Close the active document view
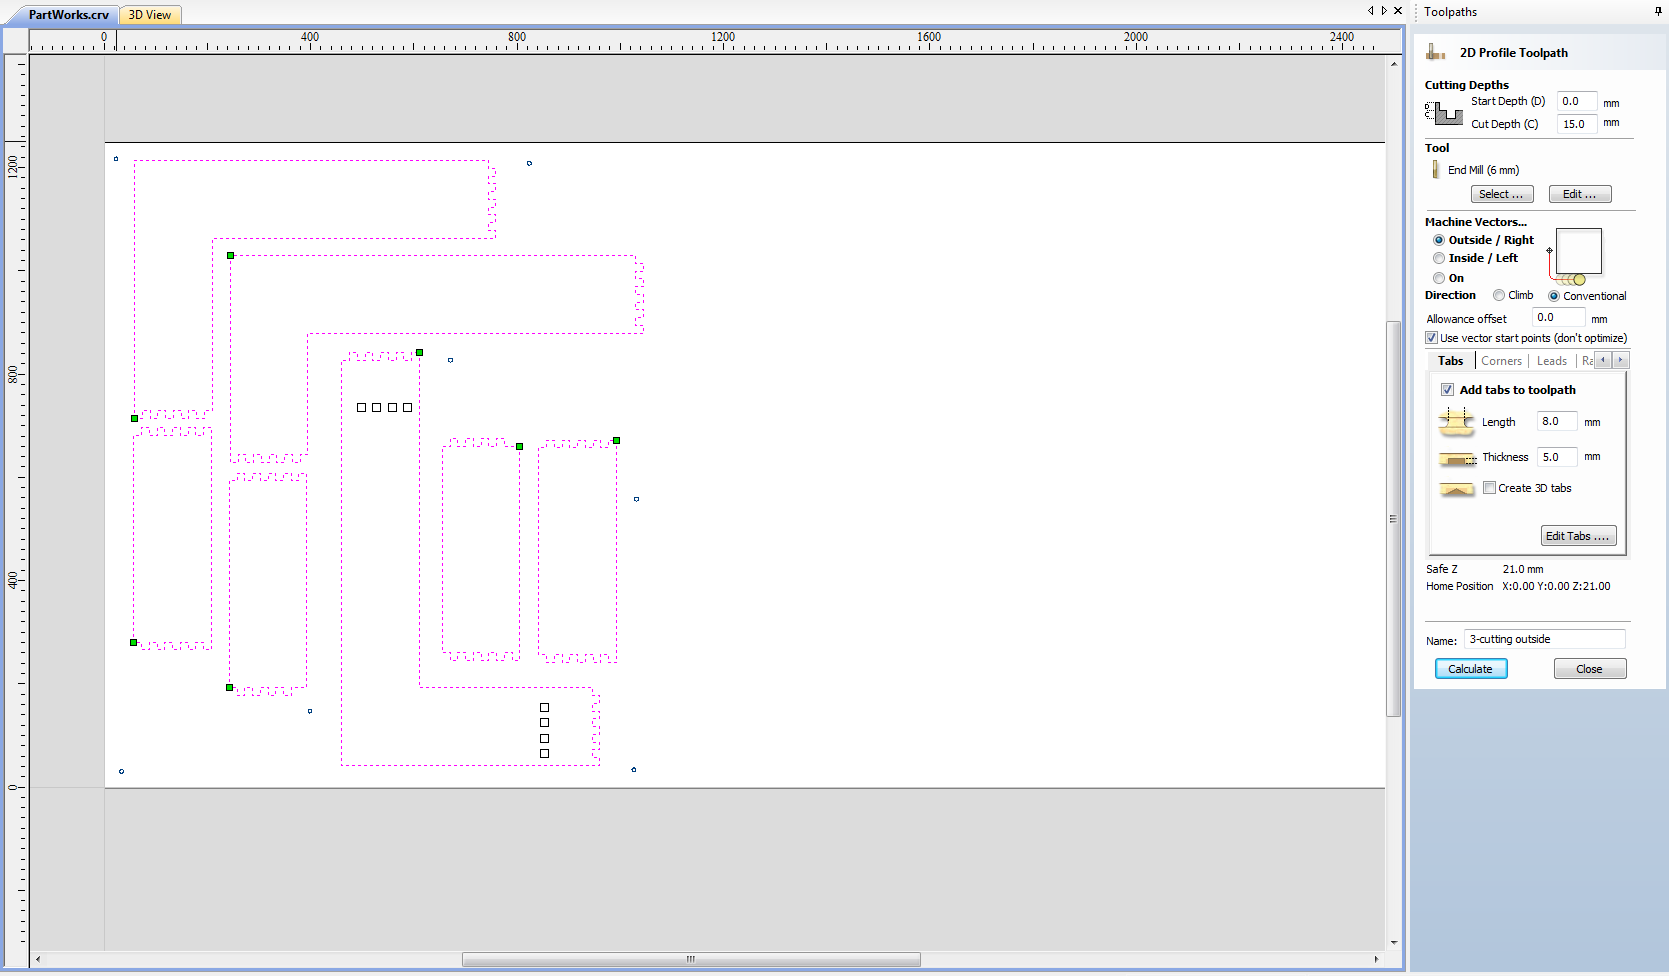The image size is (1669, 976). pyautogui.click(x=1398, y=11)
